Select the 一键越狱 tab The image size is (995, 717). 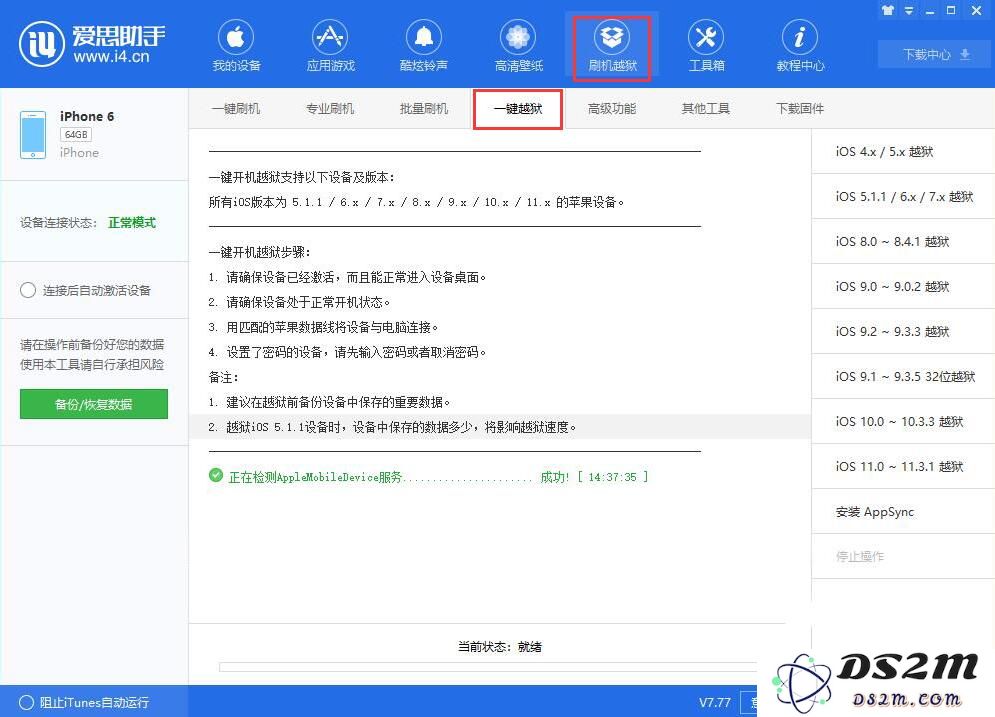click(518, 109)
